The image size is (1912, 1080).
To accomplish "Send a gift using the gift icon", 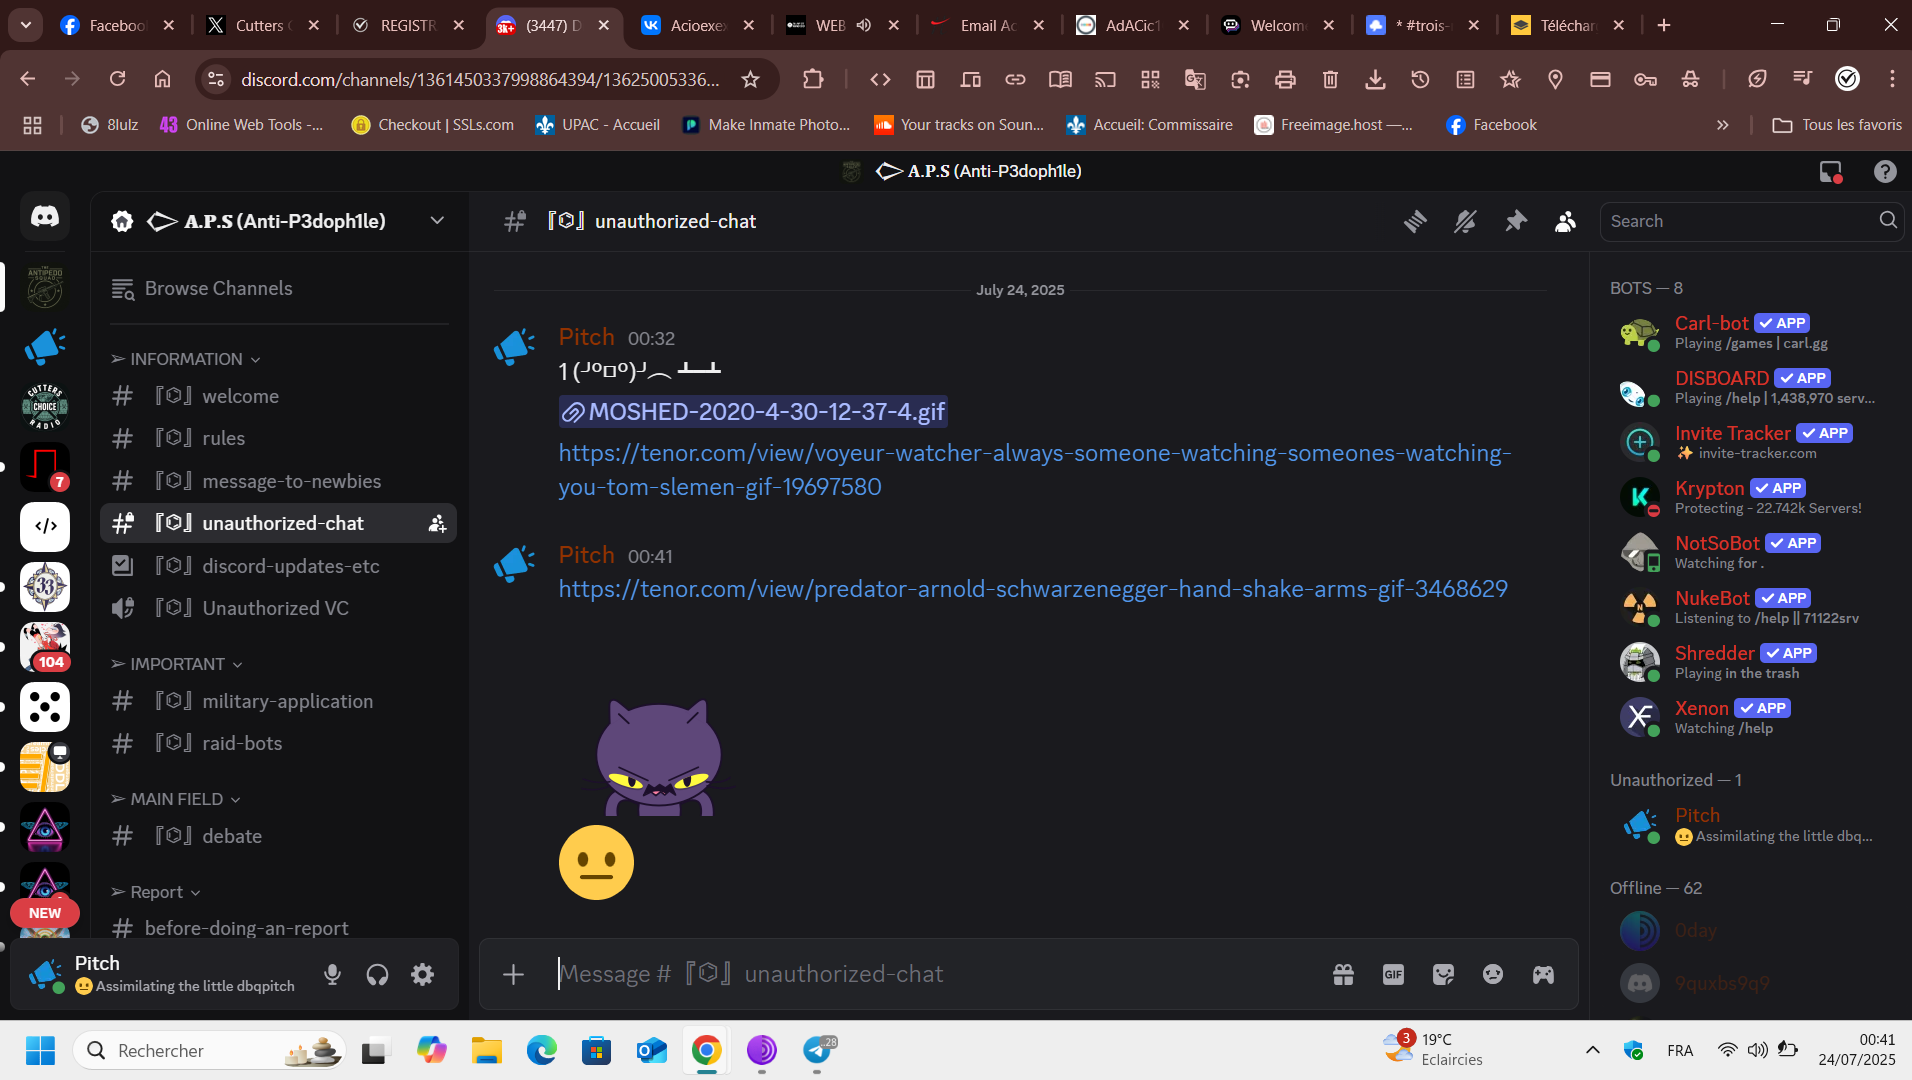I will click(1343, 974).
